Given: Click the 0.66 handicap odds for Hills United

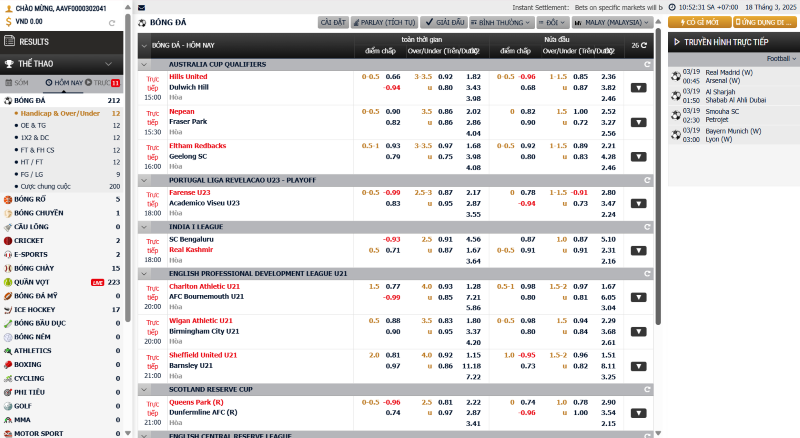Looking at the screenshot, I should (x=393, y=76).
